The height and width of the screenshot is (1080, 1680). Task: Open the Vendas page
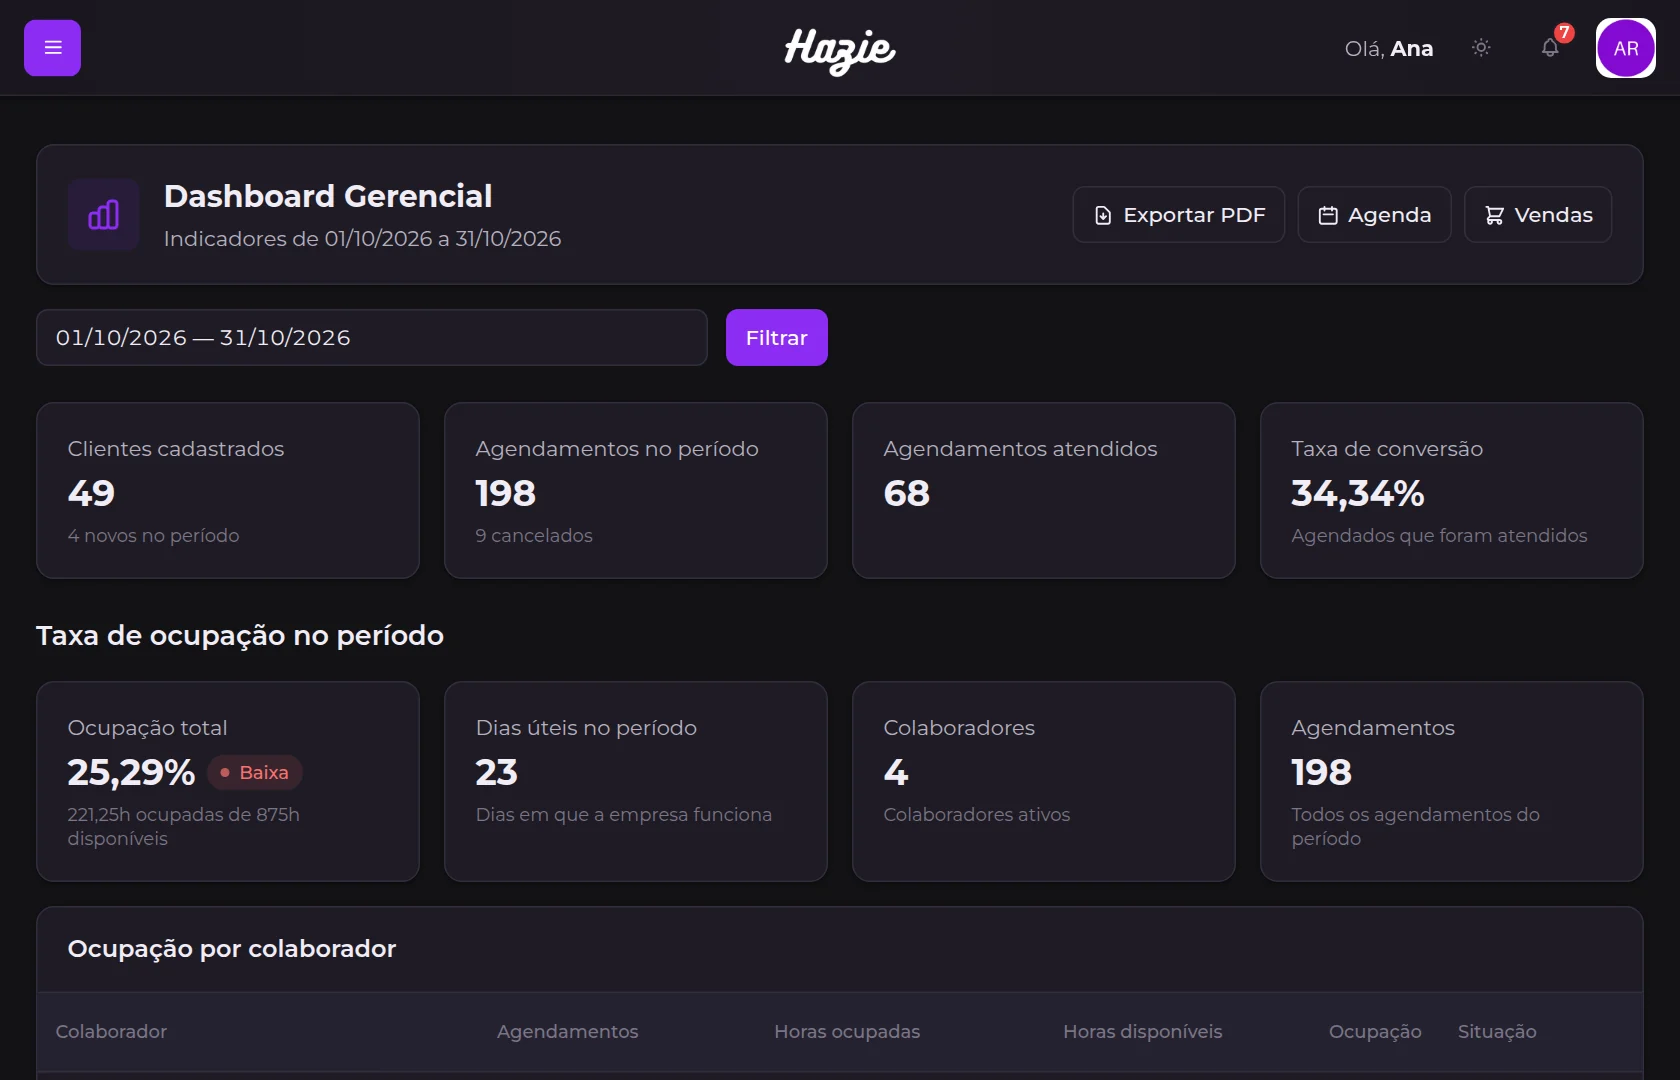1538,215
